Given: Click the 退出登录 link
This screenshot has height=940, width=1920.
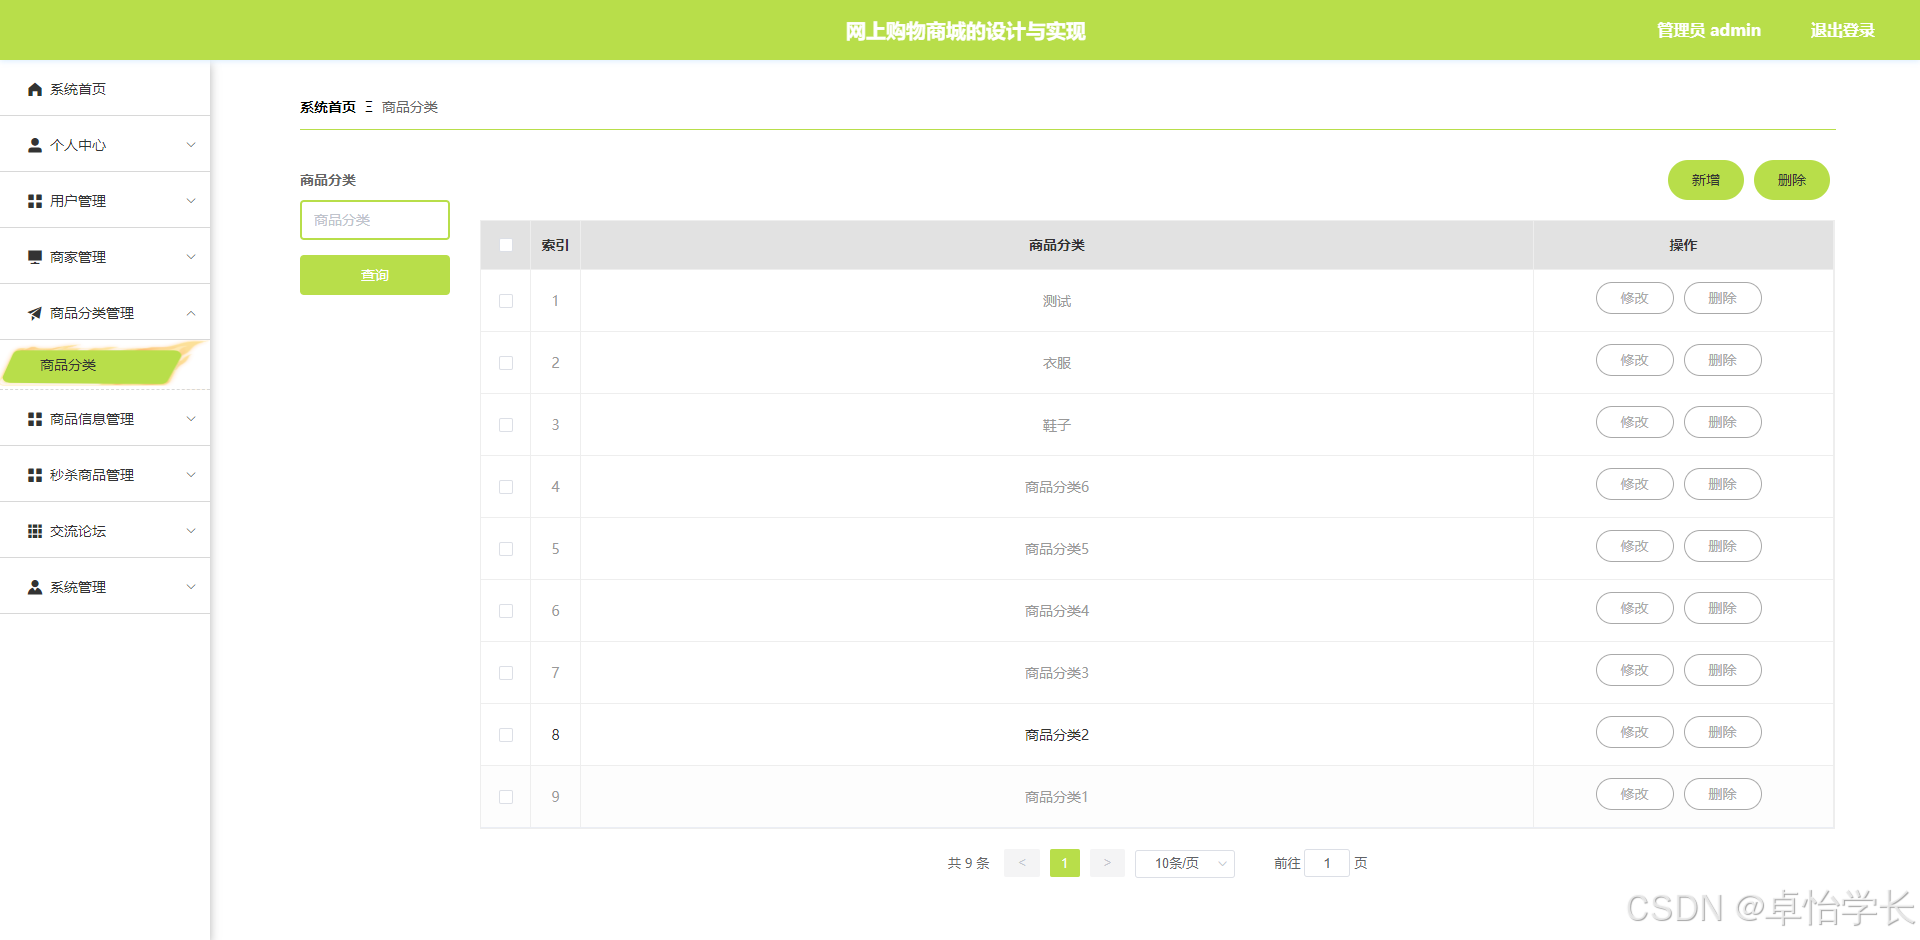Looking at the screenshot, I should click(x=1842, y=30).
